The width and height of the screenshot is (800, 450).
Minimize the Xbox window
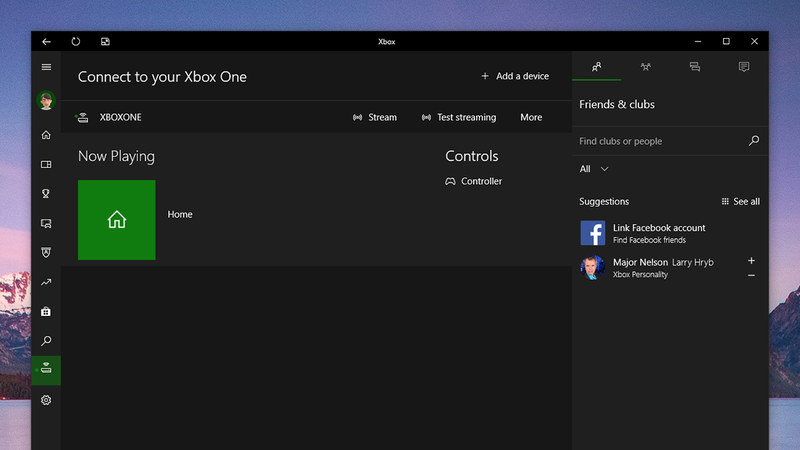(698, 41)
